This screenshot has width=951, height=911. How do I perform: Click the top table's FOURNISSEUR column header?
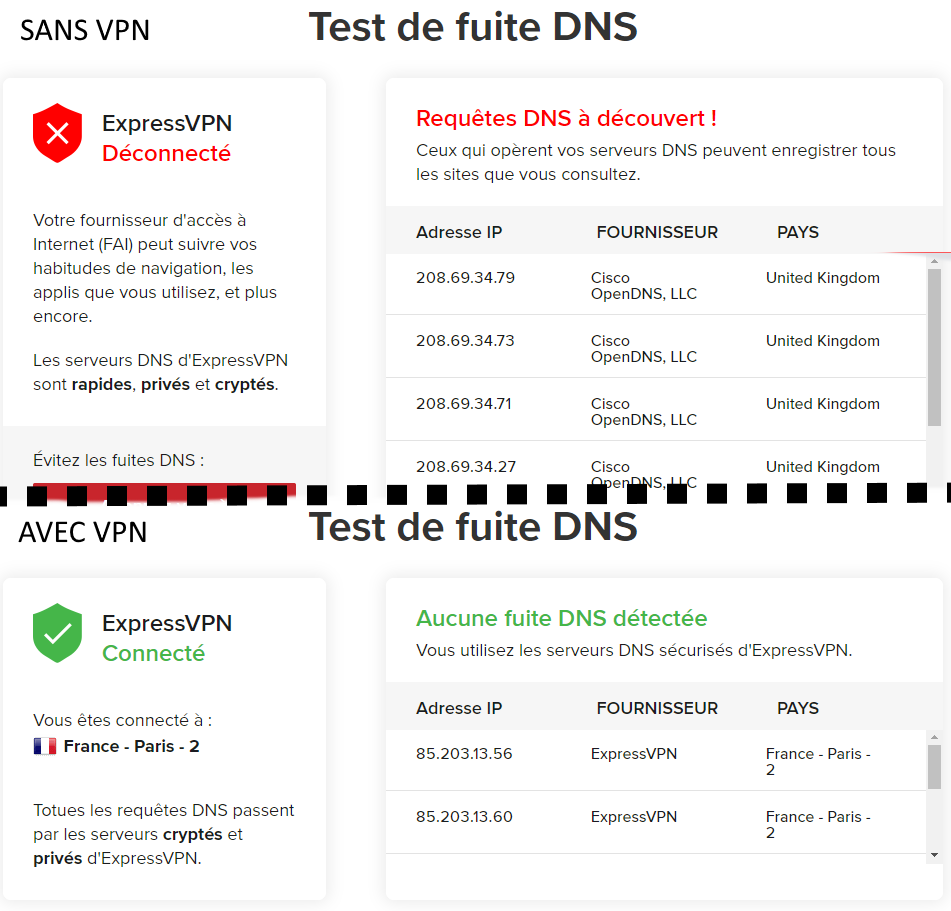click(657, 232)
